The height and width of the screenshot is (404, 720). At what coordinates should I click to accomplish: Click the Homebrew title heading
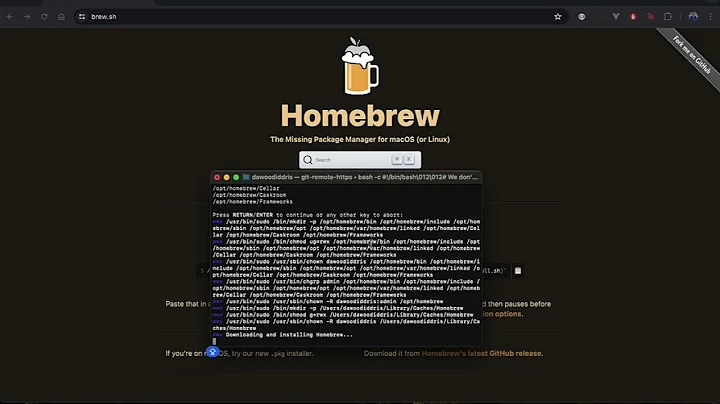(360, 115)
